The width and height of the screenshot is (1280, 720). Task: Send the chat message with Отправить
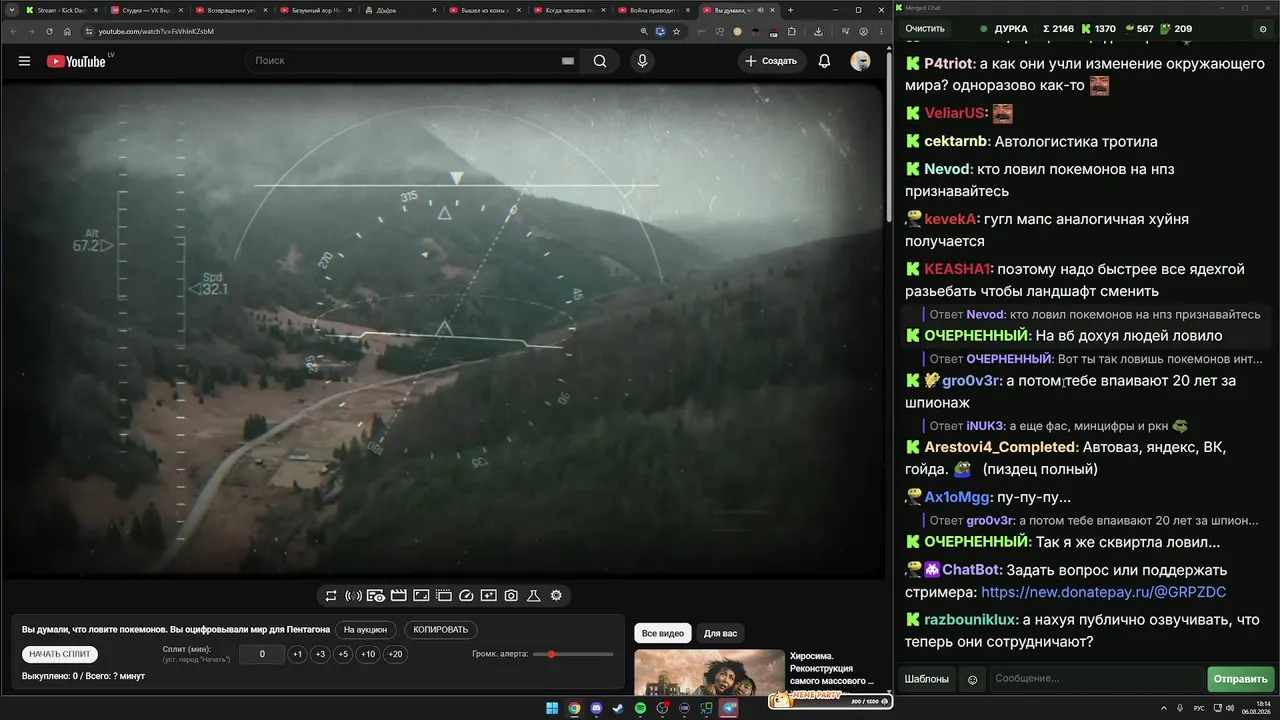1241,679
